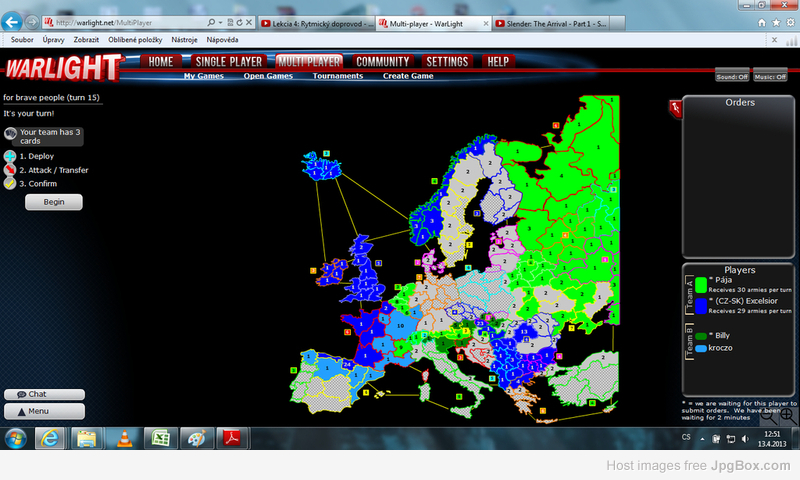This screenshot has height=480, width=800.
Task: Click the red icon on Orders panel corner
Action: 676,108
